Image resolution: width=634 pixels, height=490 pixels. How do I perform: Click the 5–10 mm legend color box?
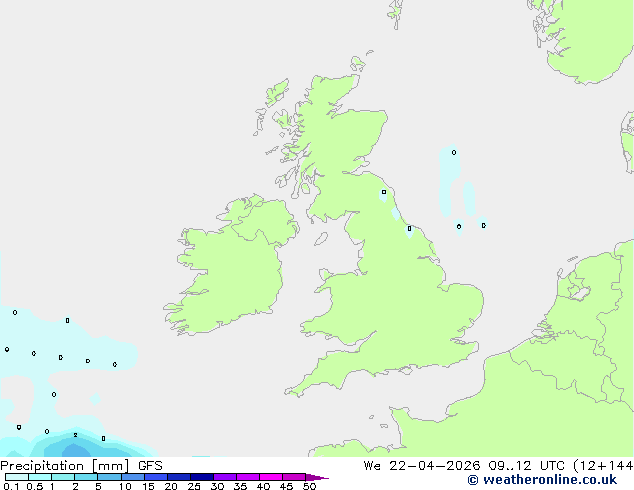(109, 477)
